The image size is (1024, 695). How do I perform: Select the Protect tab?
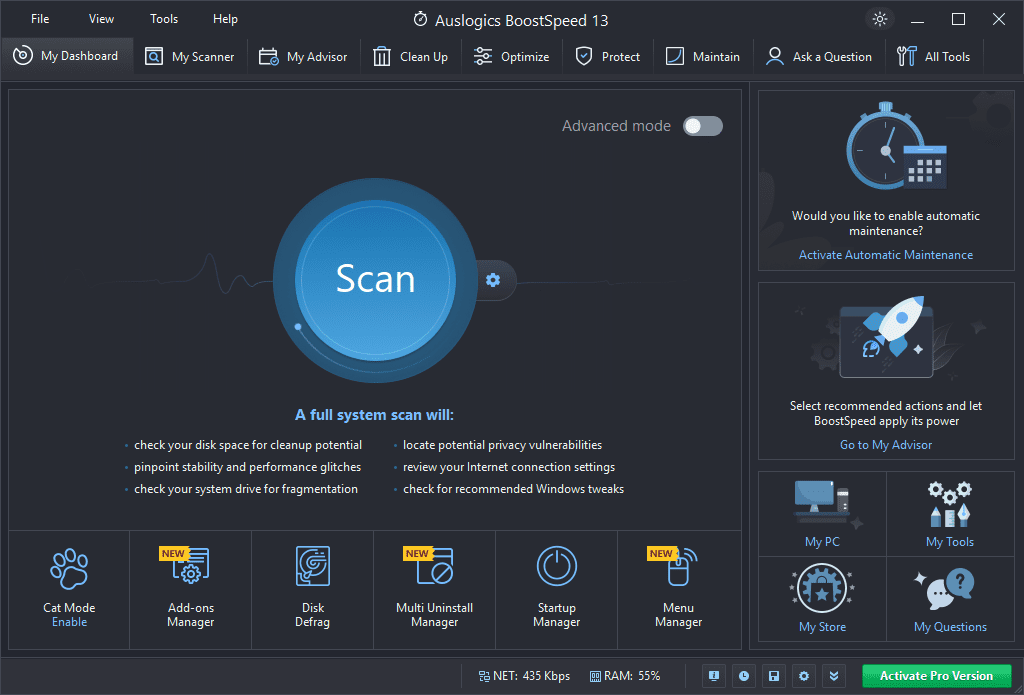point(608,57)
